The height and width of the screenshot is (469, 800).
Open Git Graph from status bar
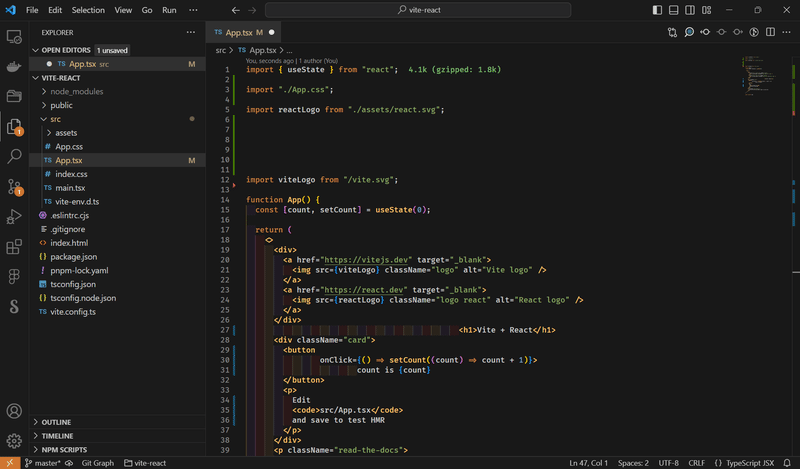(x=97, y=463)
